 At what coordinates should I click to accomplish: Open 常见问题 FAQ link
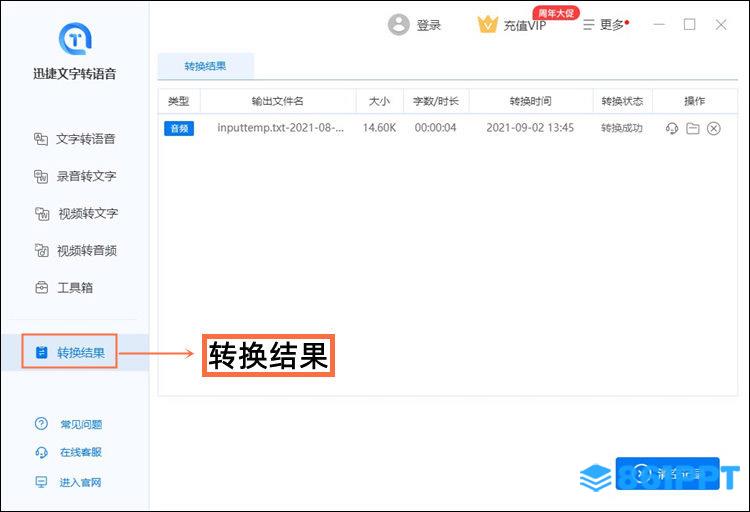pyautogui.click(x=81, y=424)
